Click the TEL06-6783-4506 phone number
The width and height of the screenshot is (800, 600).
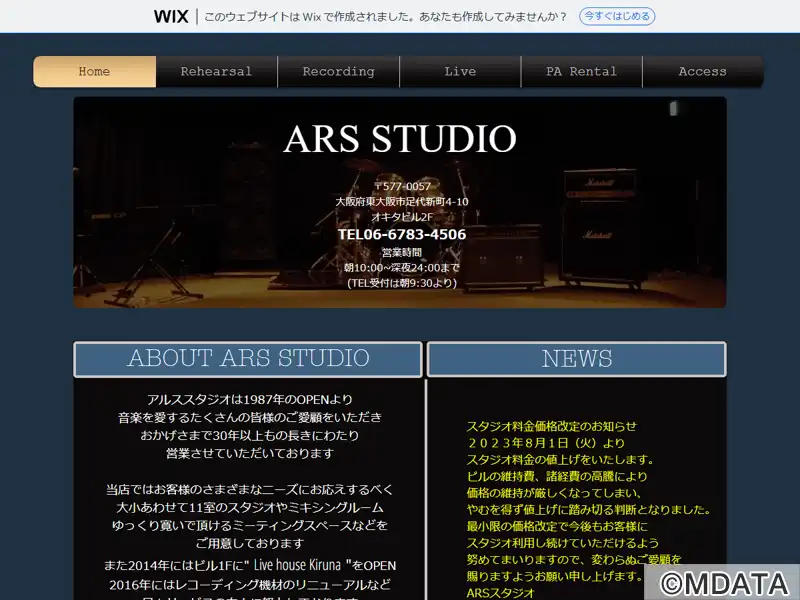point(402,234)
